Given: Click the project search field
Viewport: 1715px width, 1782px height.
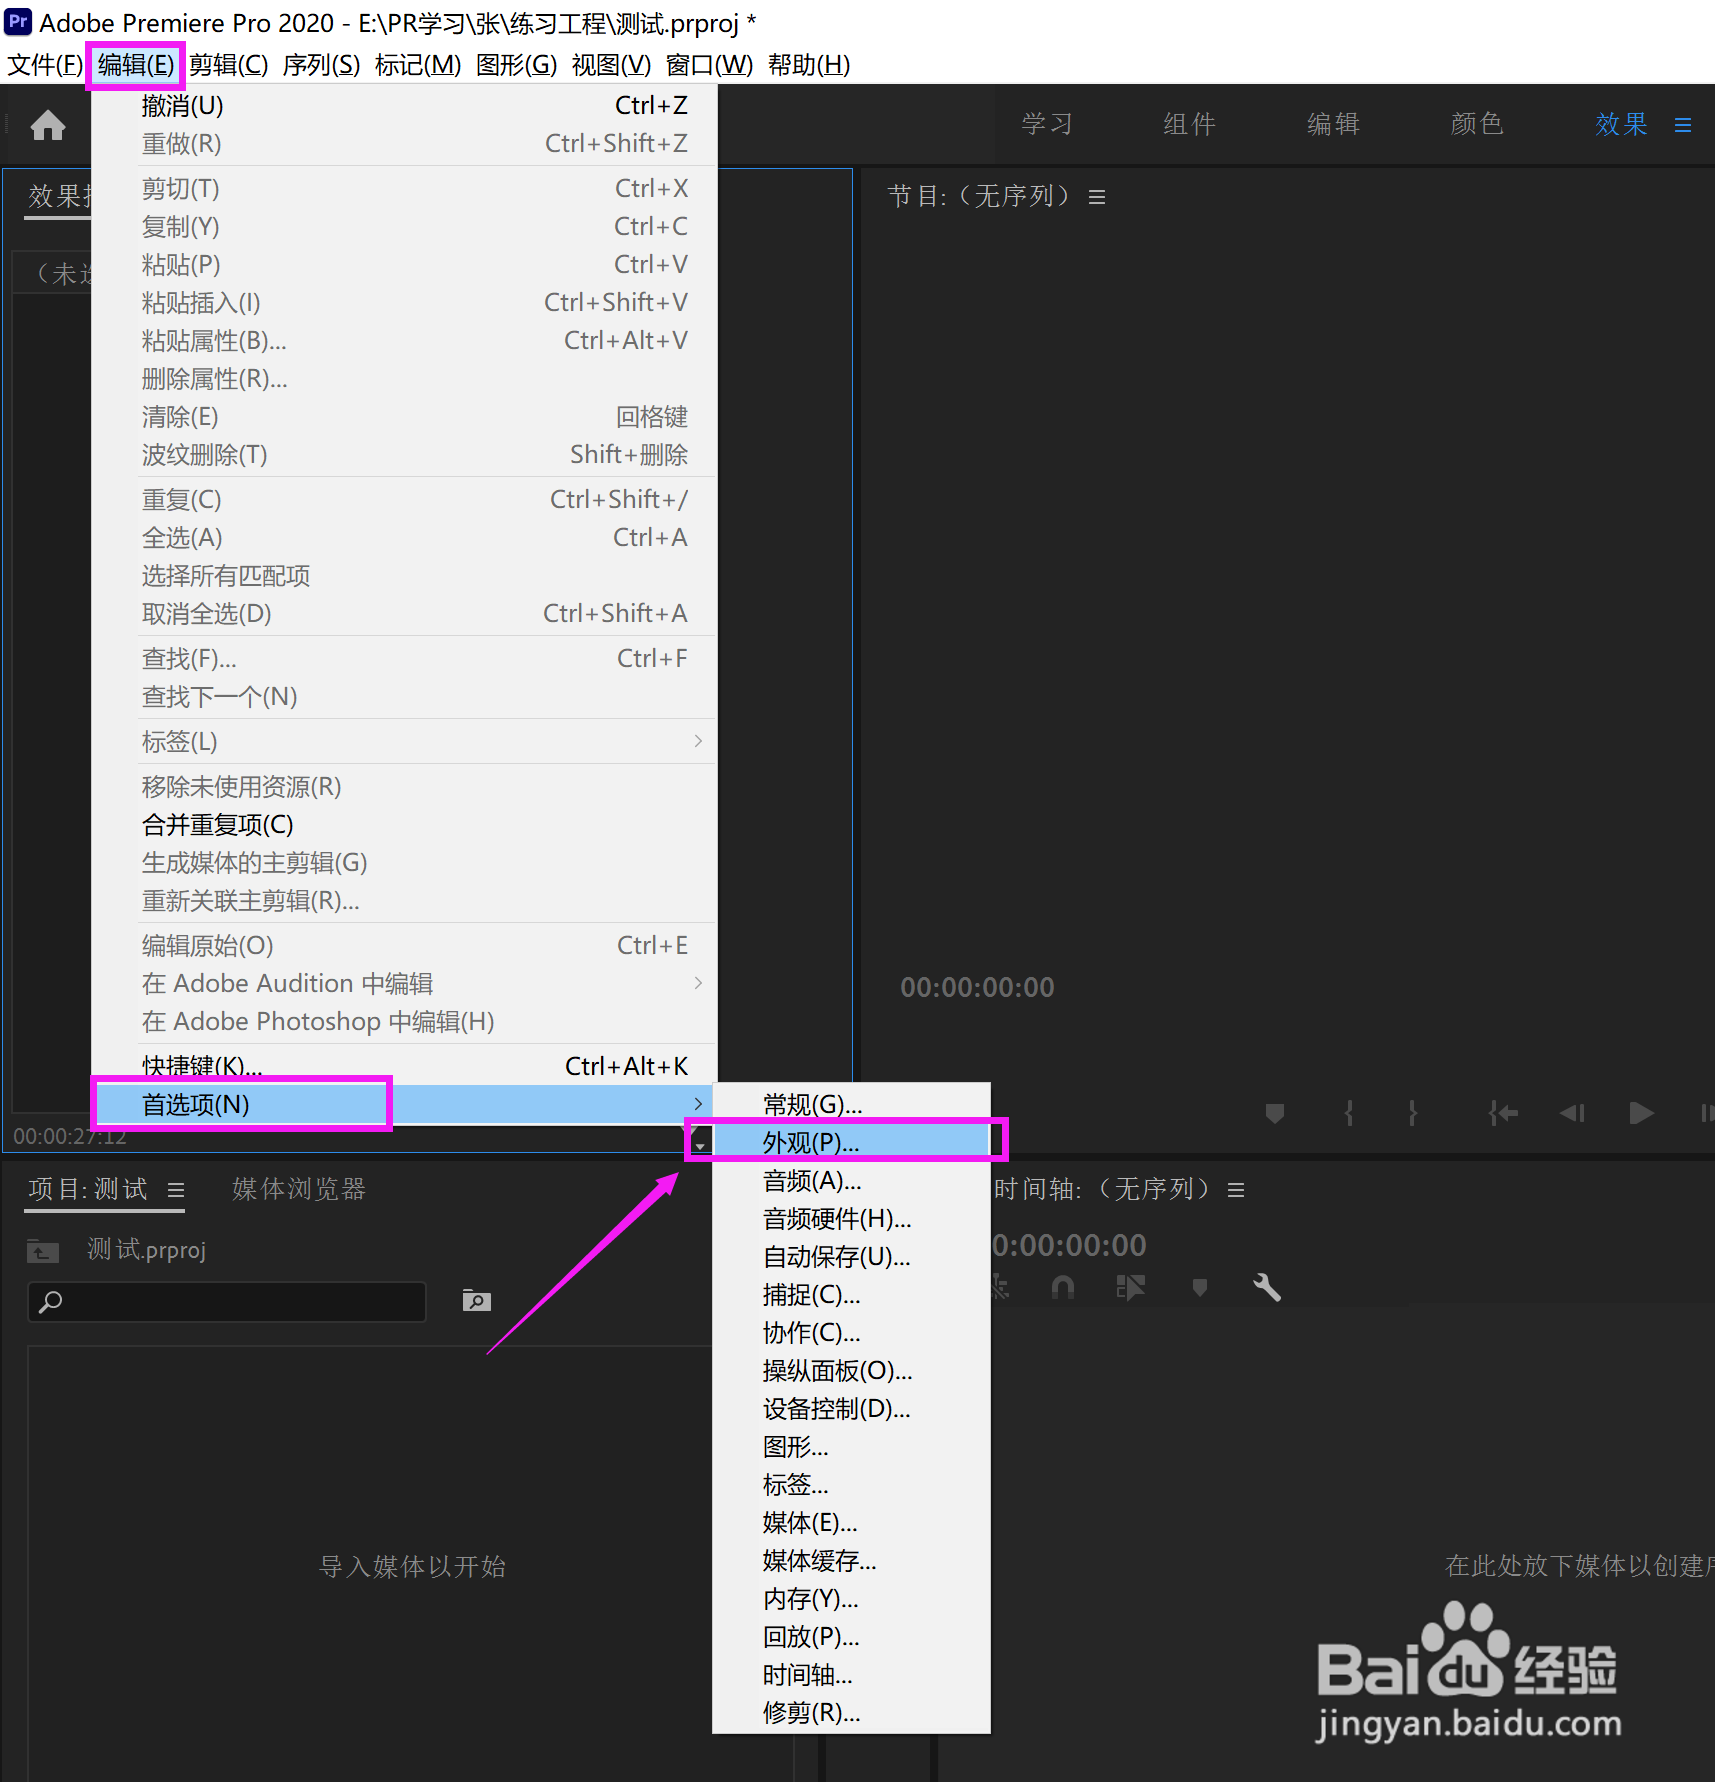Looking at the screenshot, I should point(227,1301).
